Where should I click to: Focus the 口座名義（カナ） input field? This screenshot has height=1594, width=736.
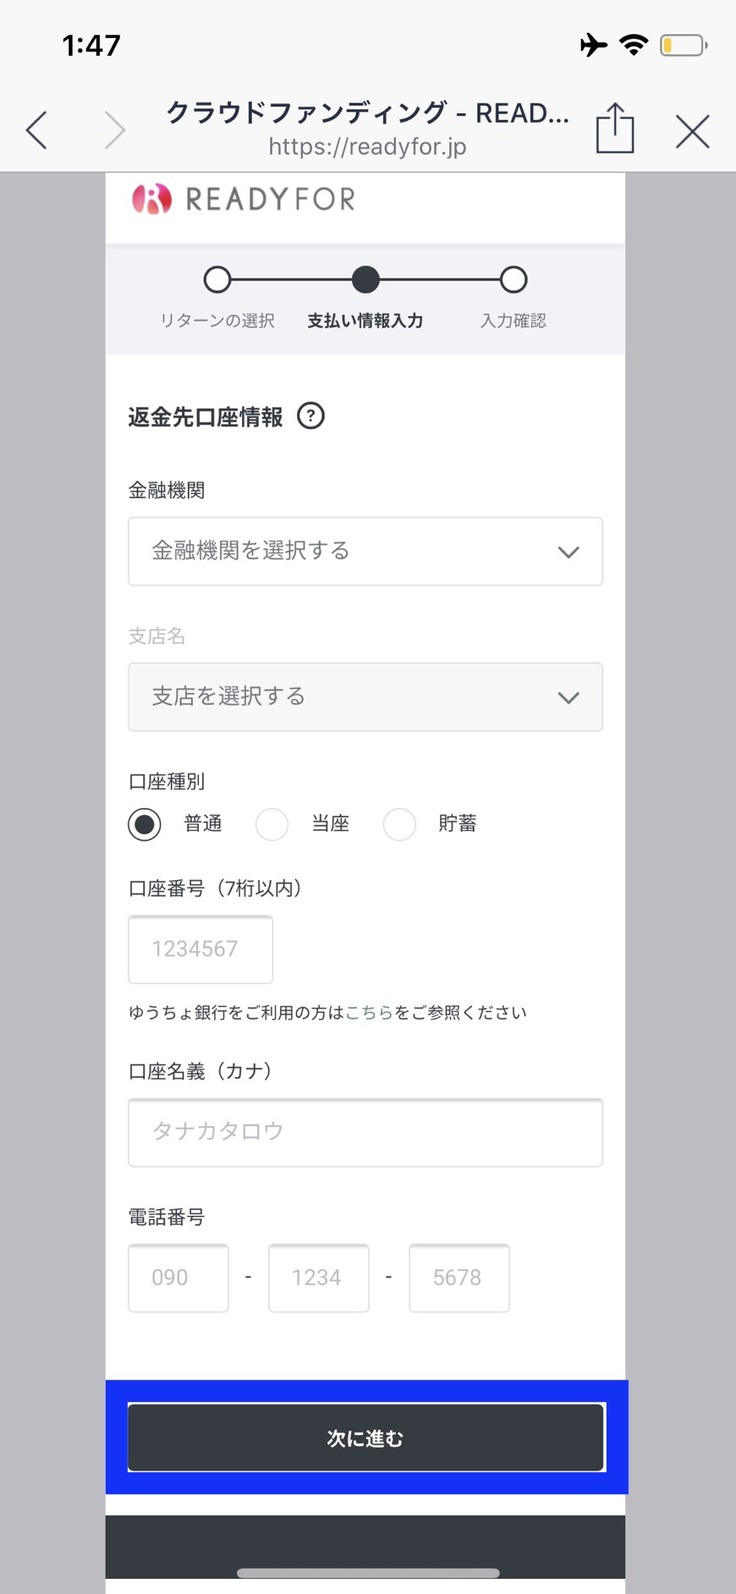click(365, 1132)
